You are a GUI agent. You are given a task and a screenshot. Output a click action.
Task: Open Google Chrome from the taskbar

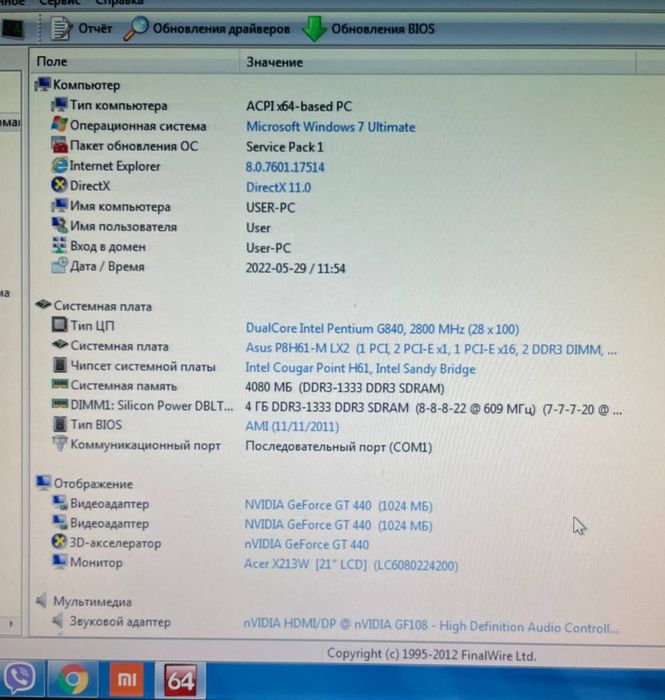pos(73,679)
